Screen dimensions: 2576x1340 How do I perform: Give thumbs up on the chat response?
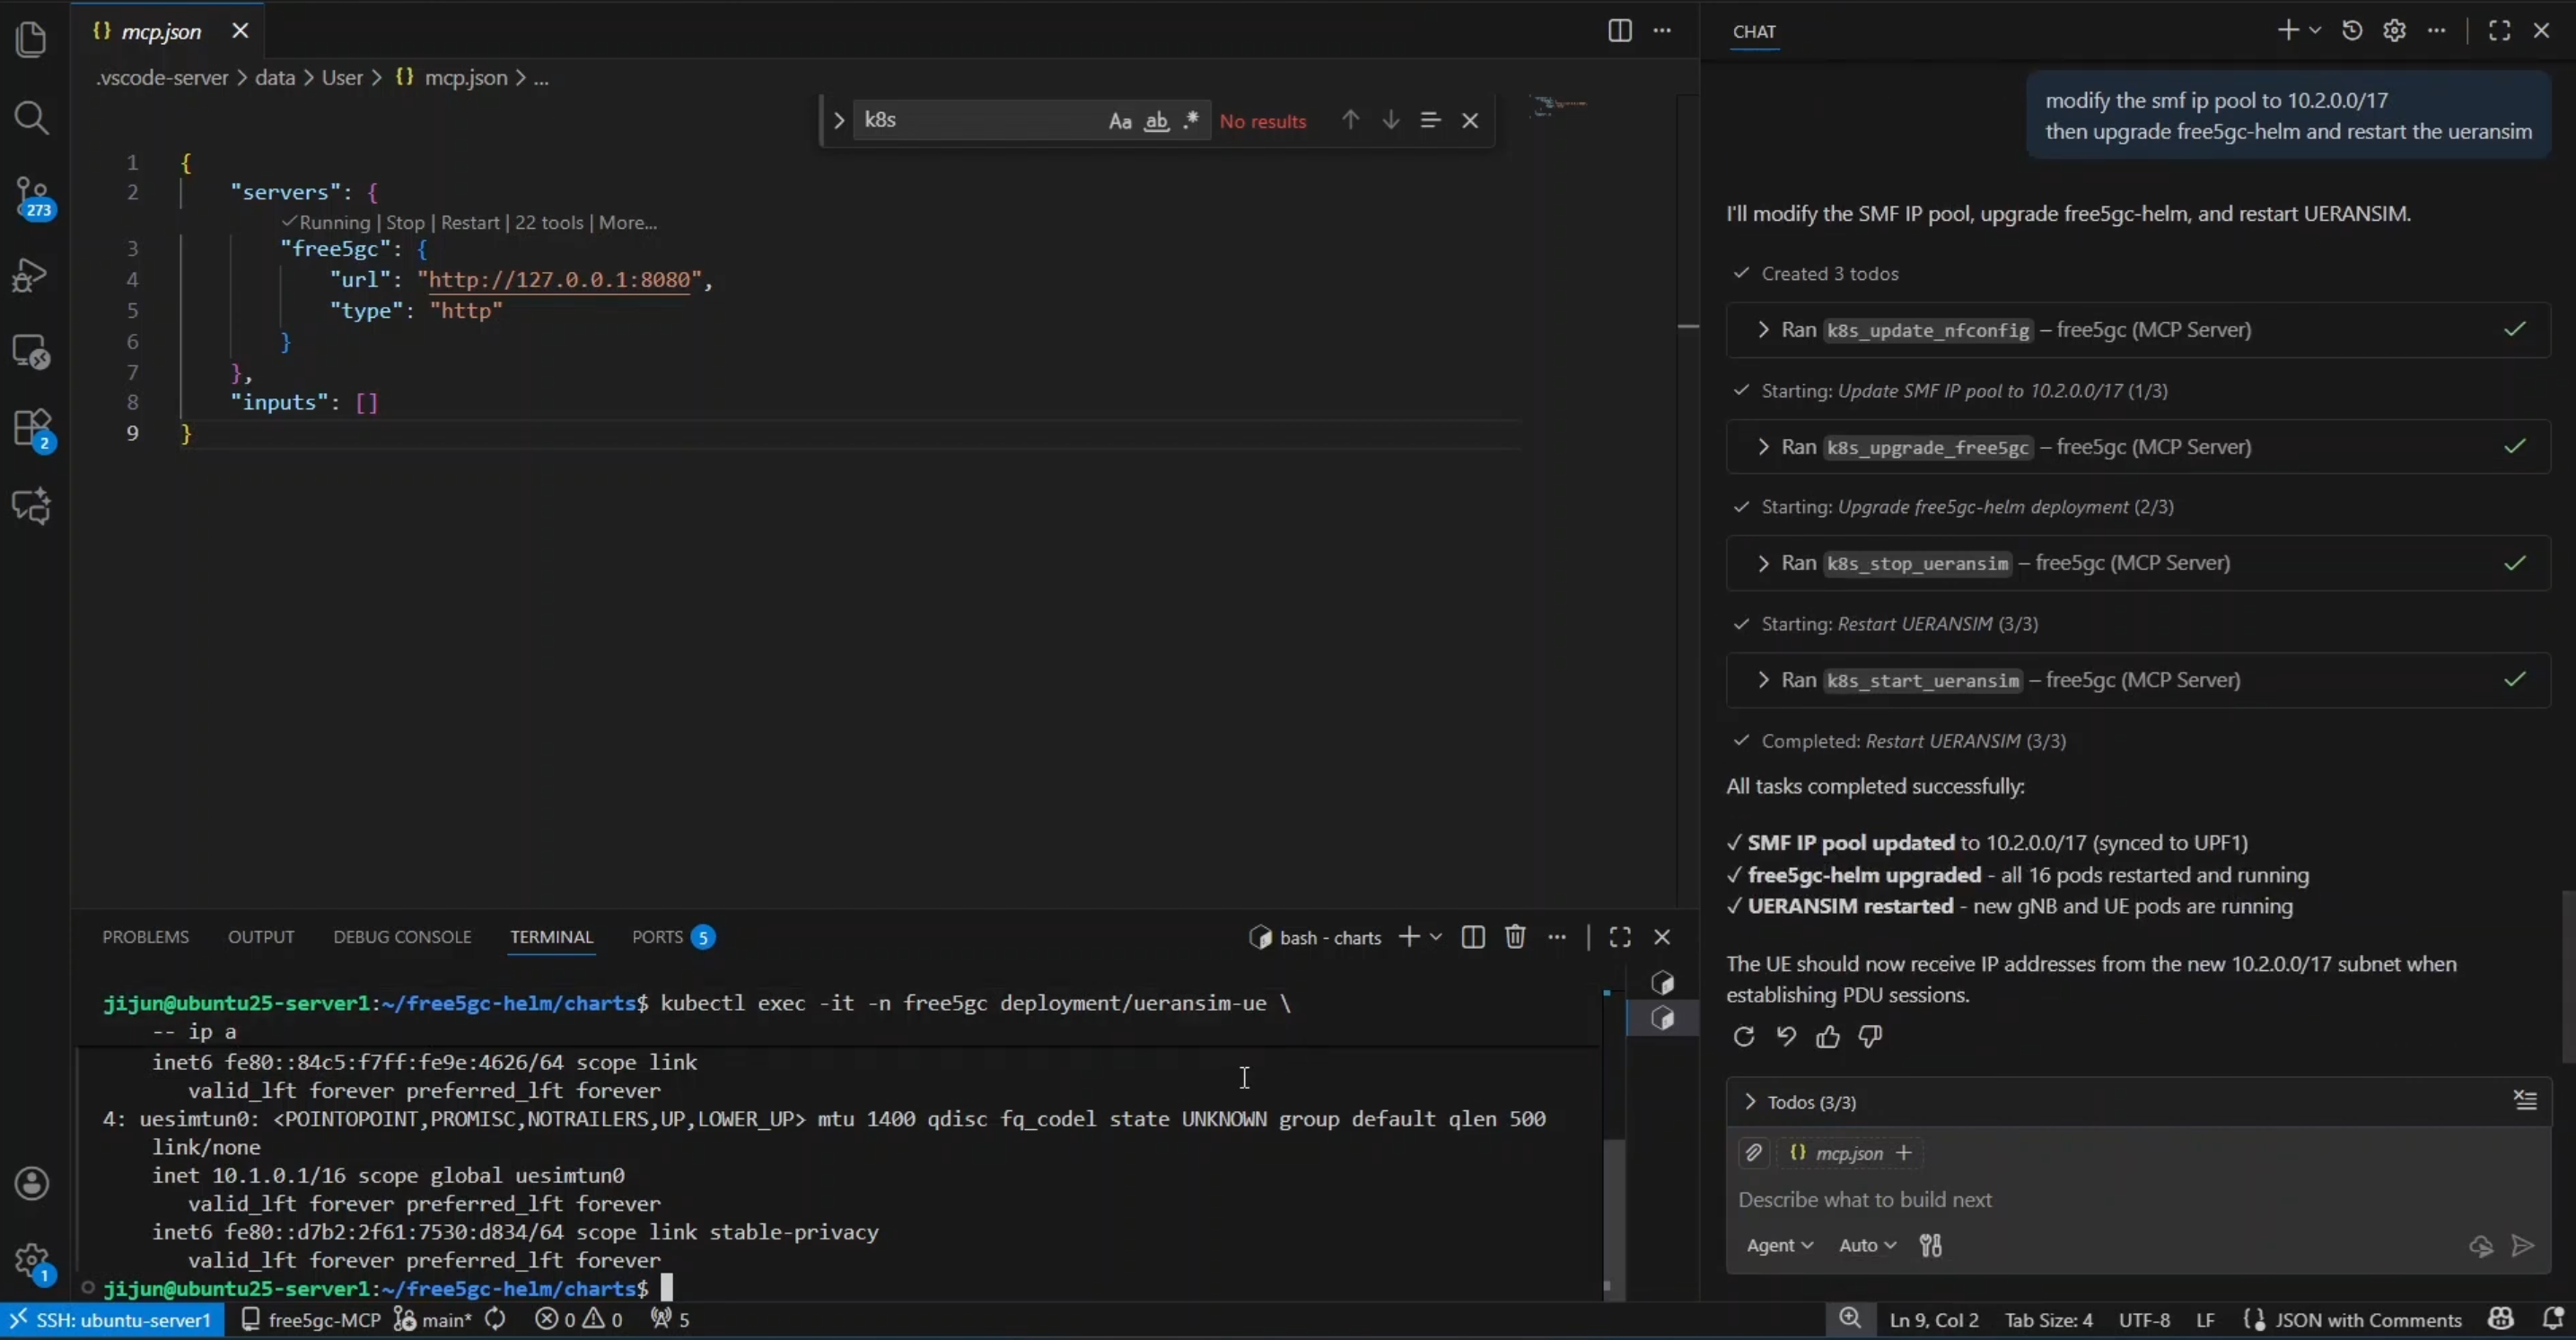click(x=1827, y=1037)
